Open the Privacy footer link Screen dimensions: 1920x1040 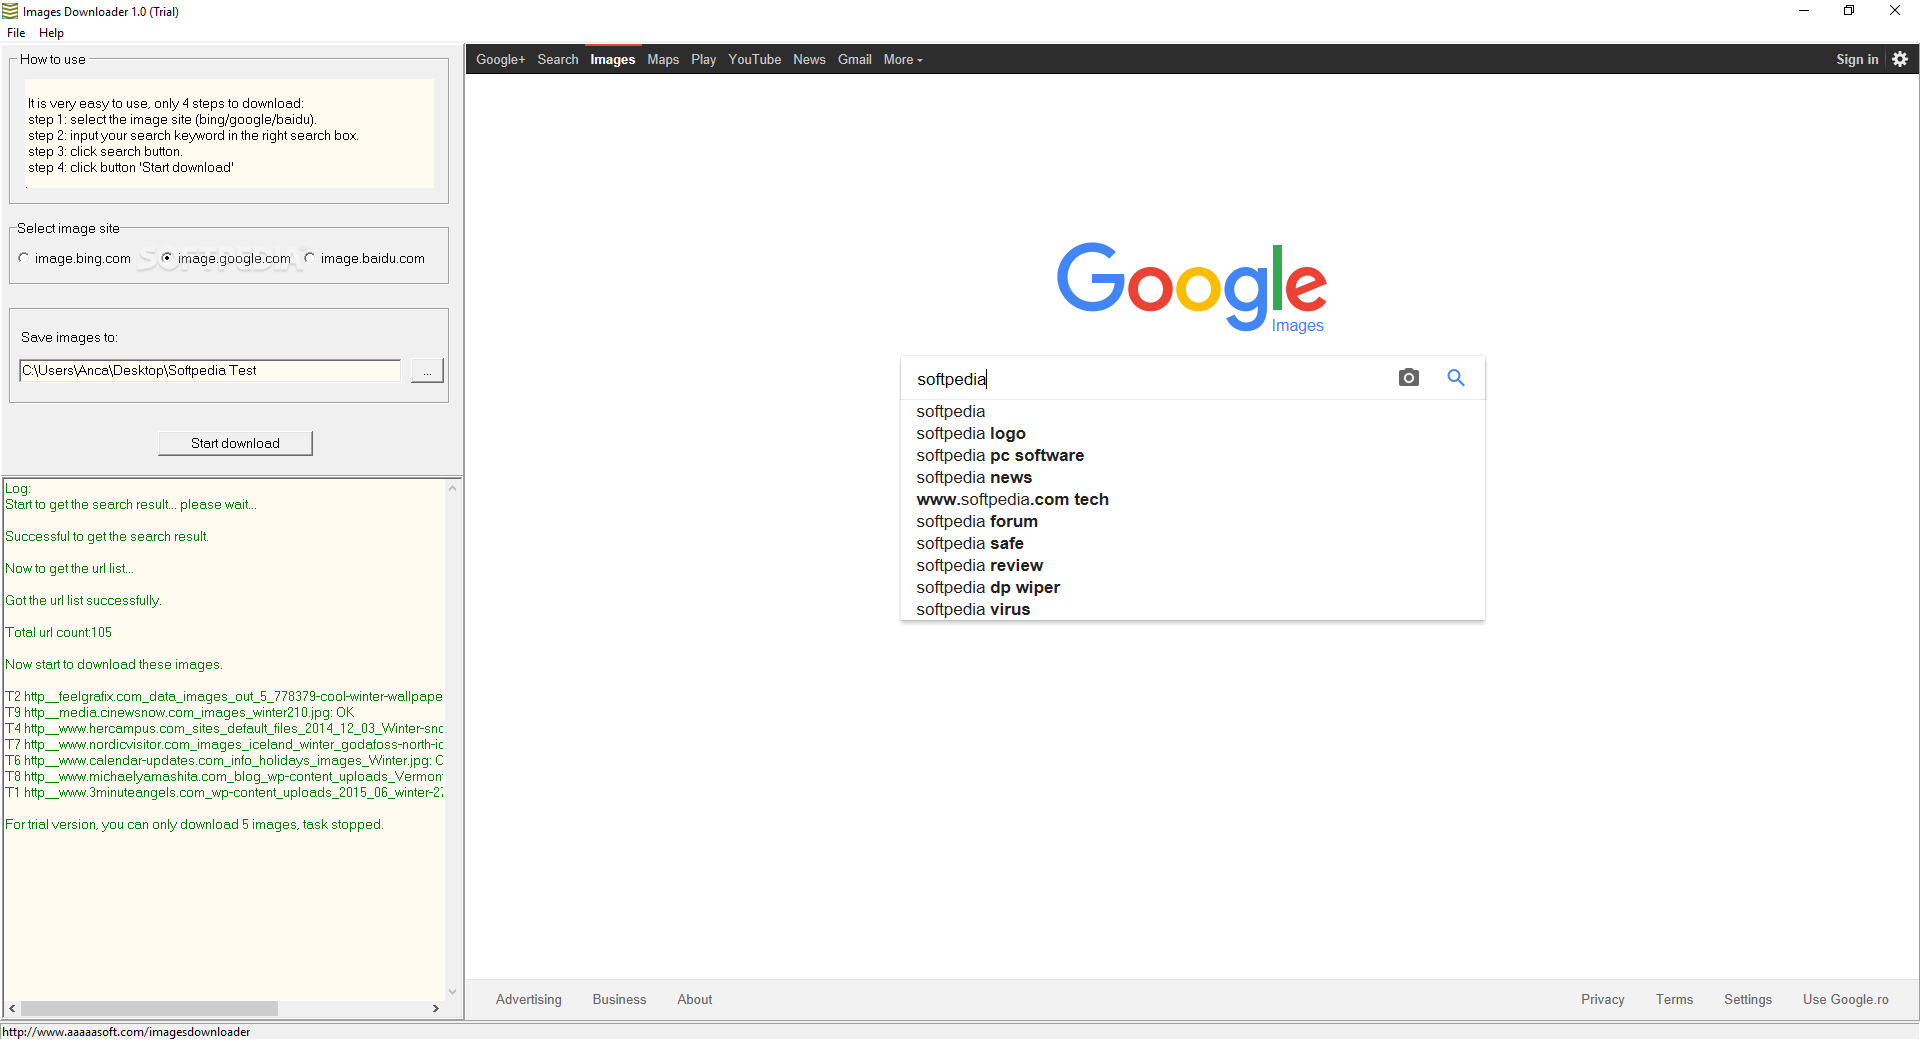1603,999
